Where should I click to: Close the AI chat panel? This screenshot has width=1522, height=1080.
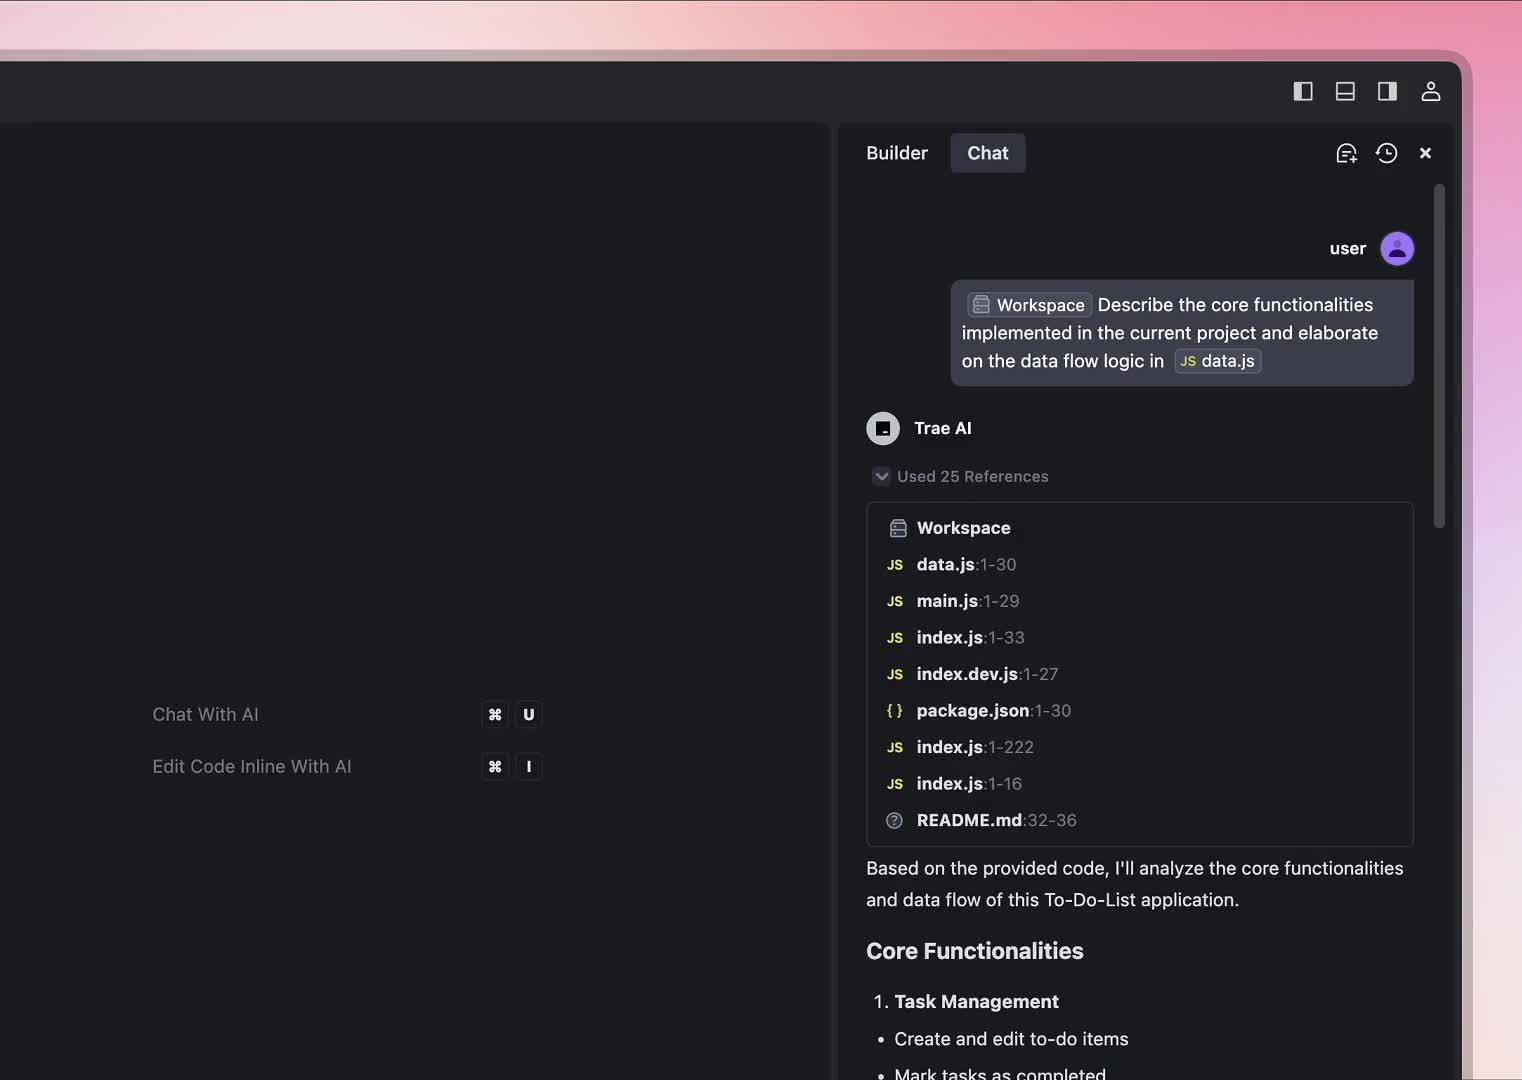(x=1425, y=153)
